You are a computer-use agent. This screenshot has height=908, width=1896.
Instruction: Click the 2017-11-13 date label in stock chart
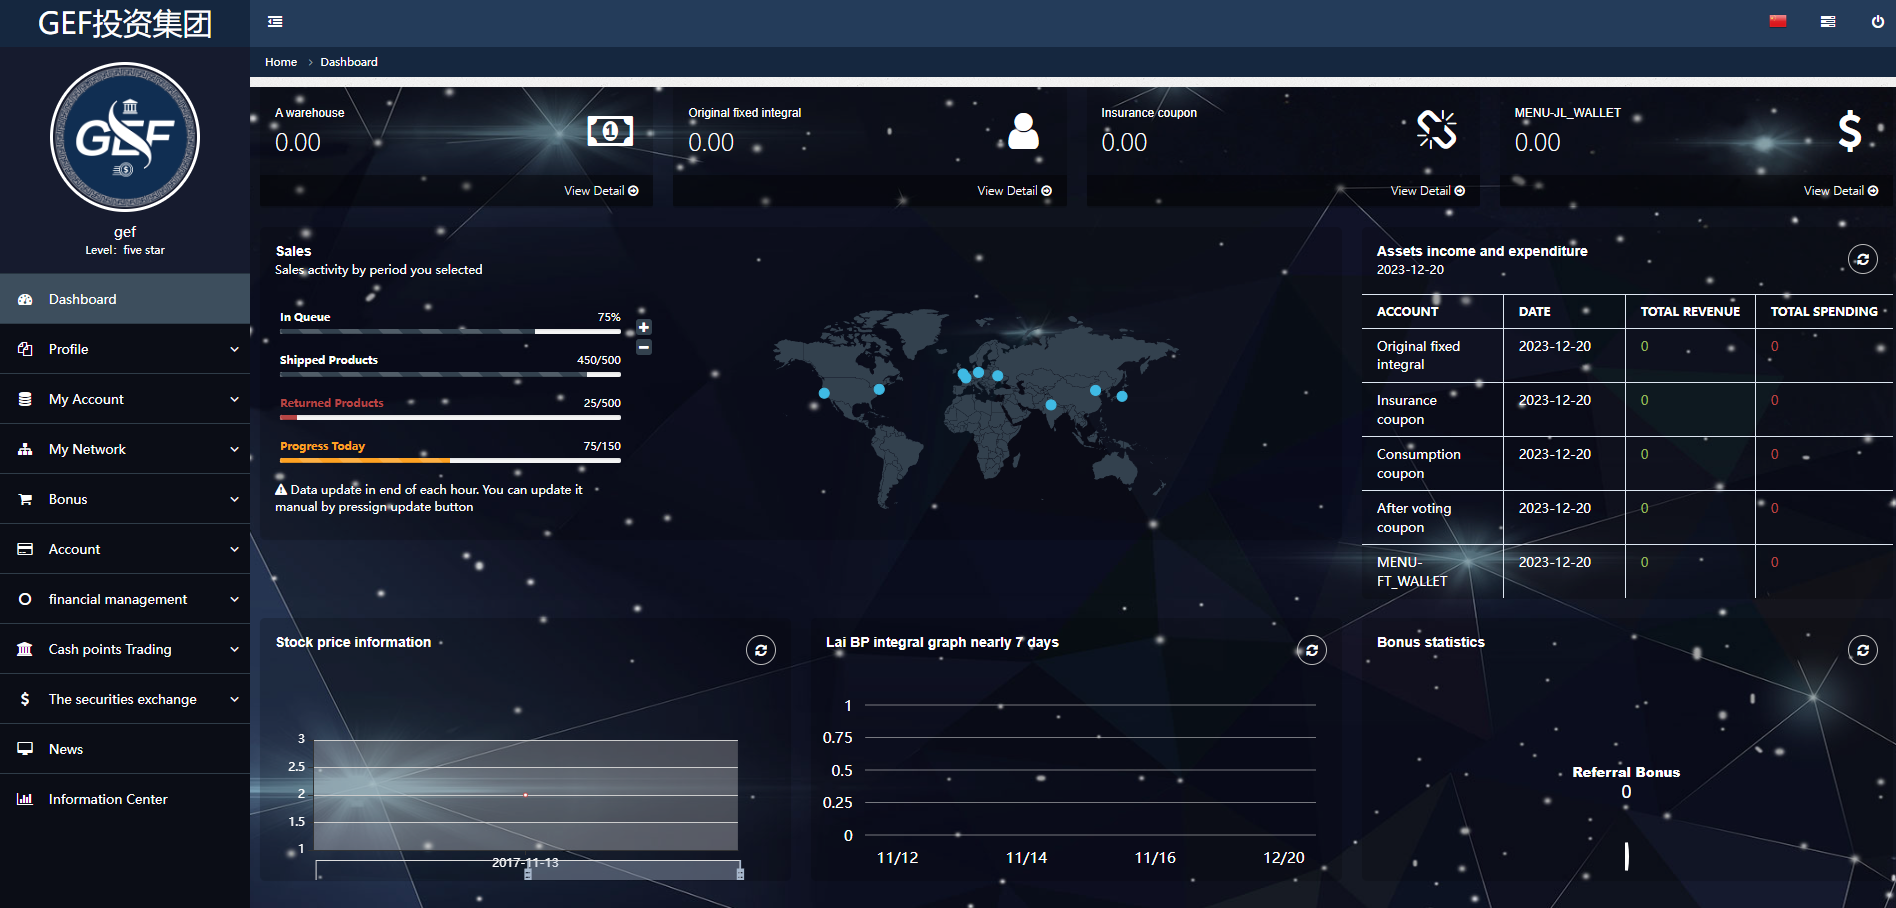(x=525, y=862)
